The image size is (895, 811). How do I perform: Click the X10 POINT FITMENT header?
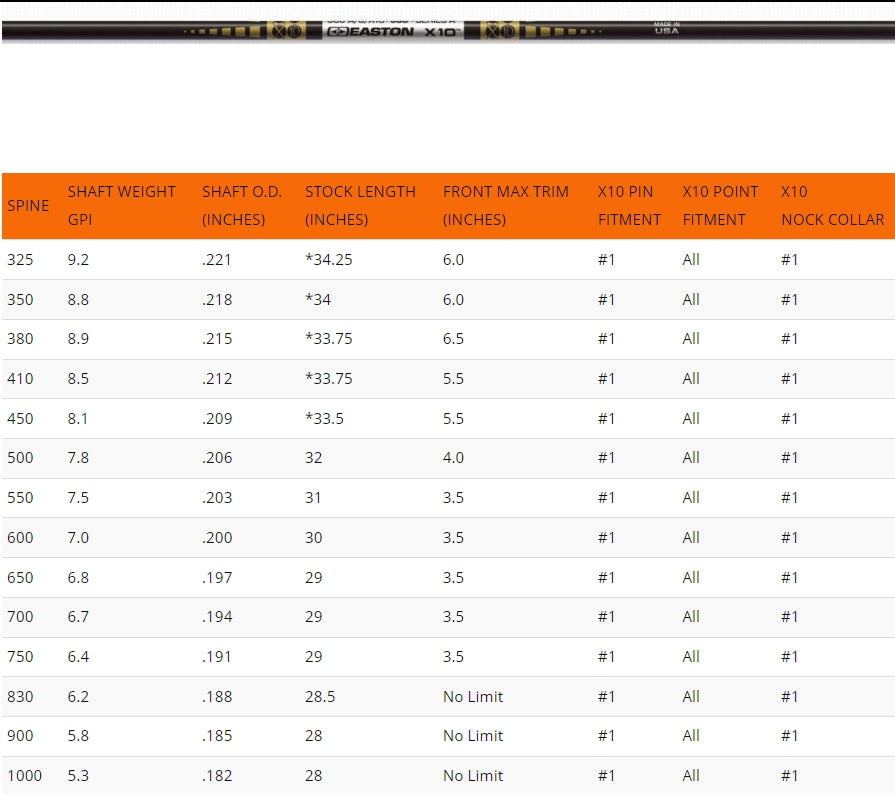[x=720, y=205]
